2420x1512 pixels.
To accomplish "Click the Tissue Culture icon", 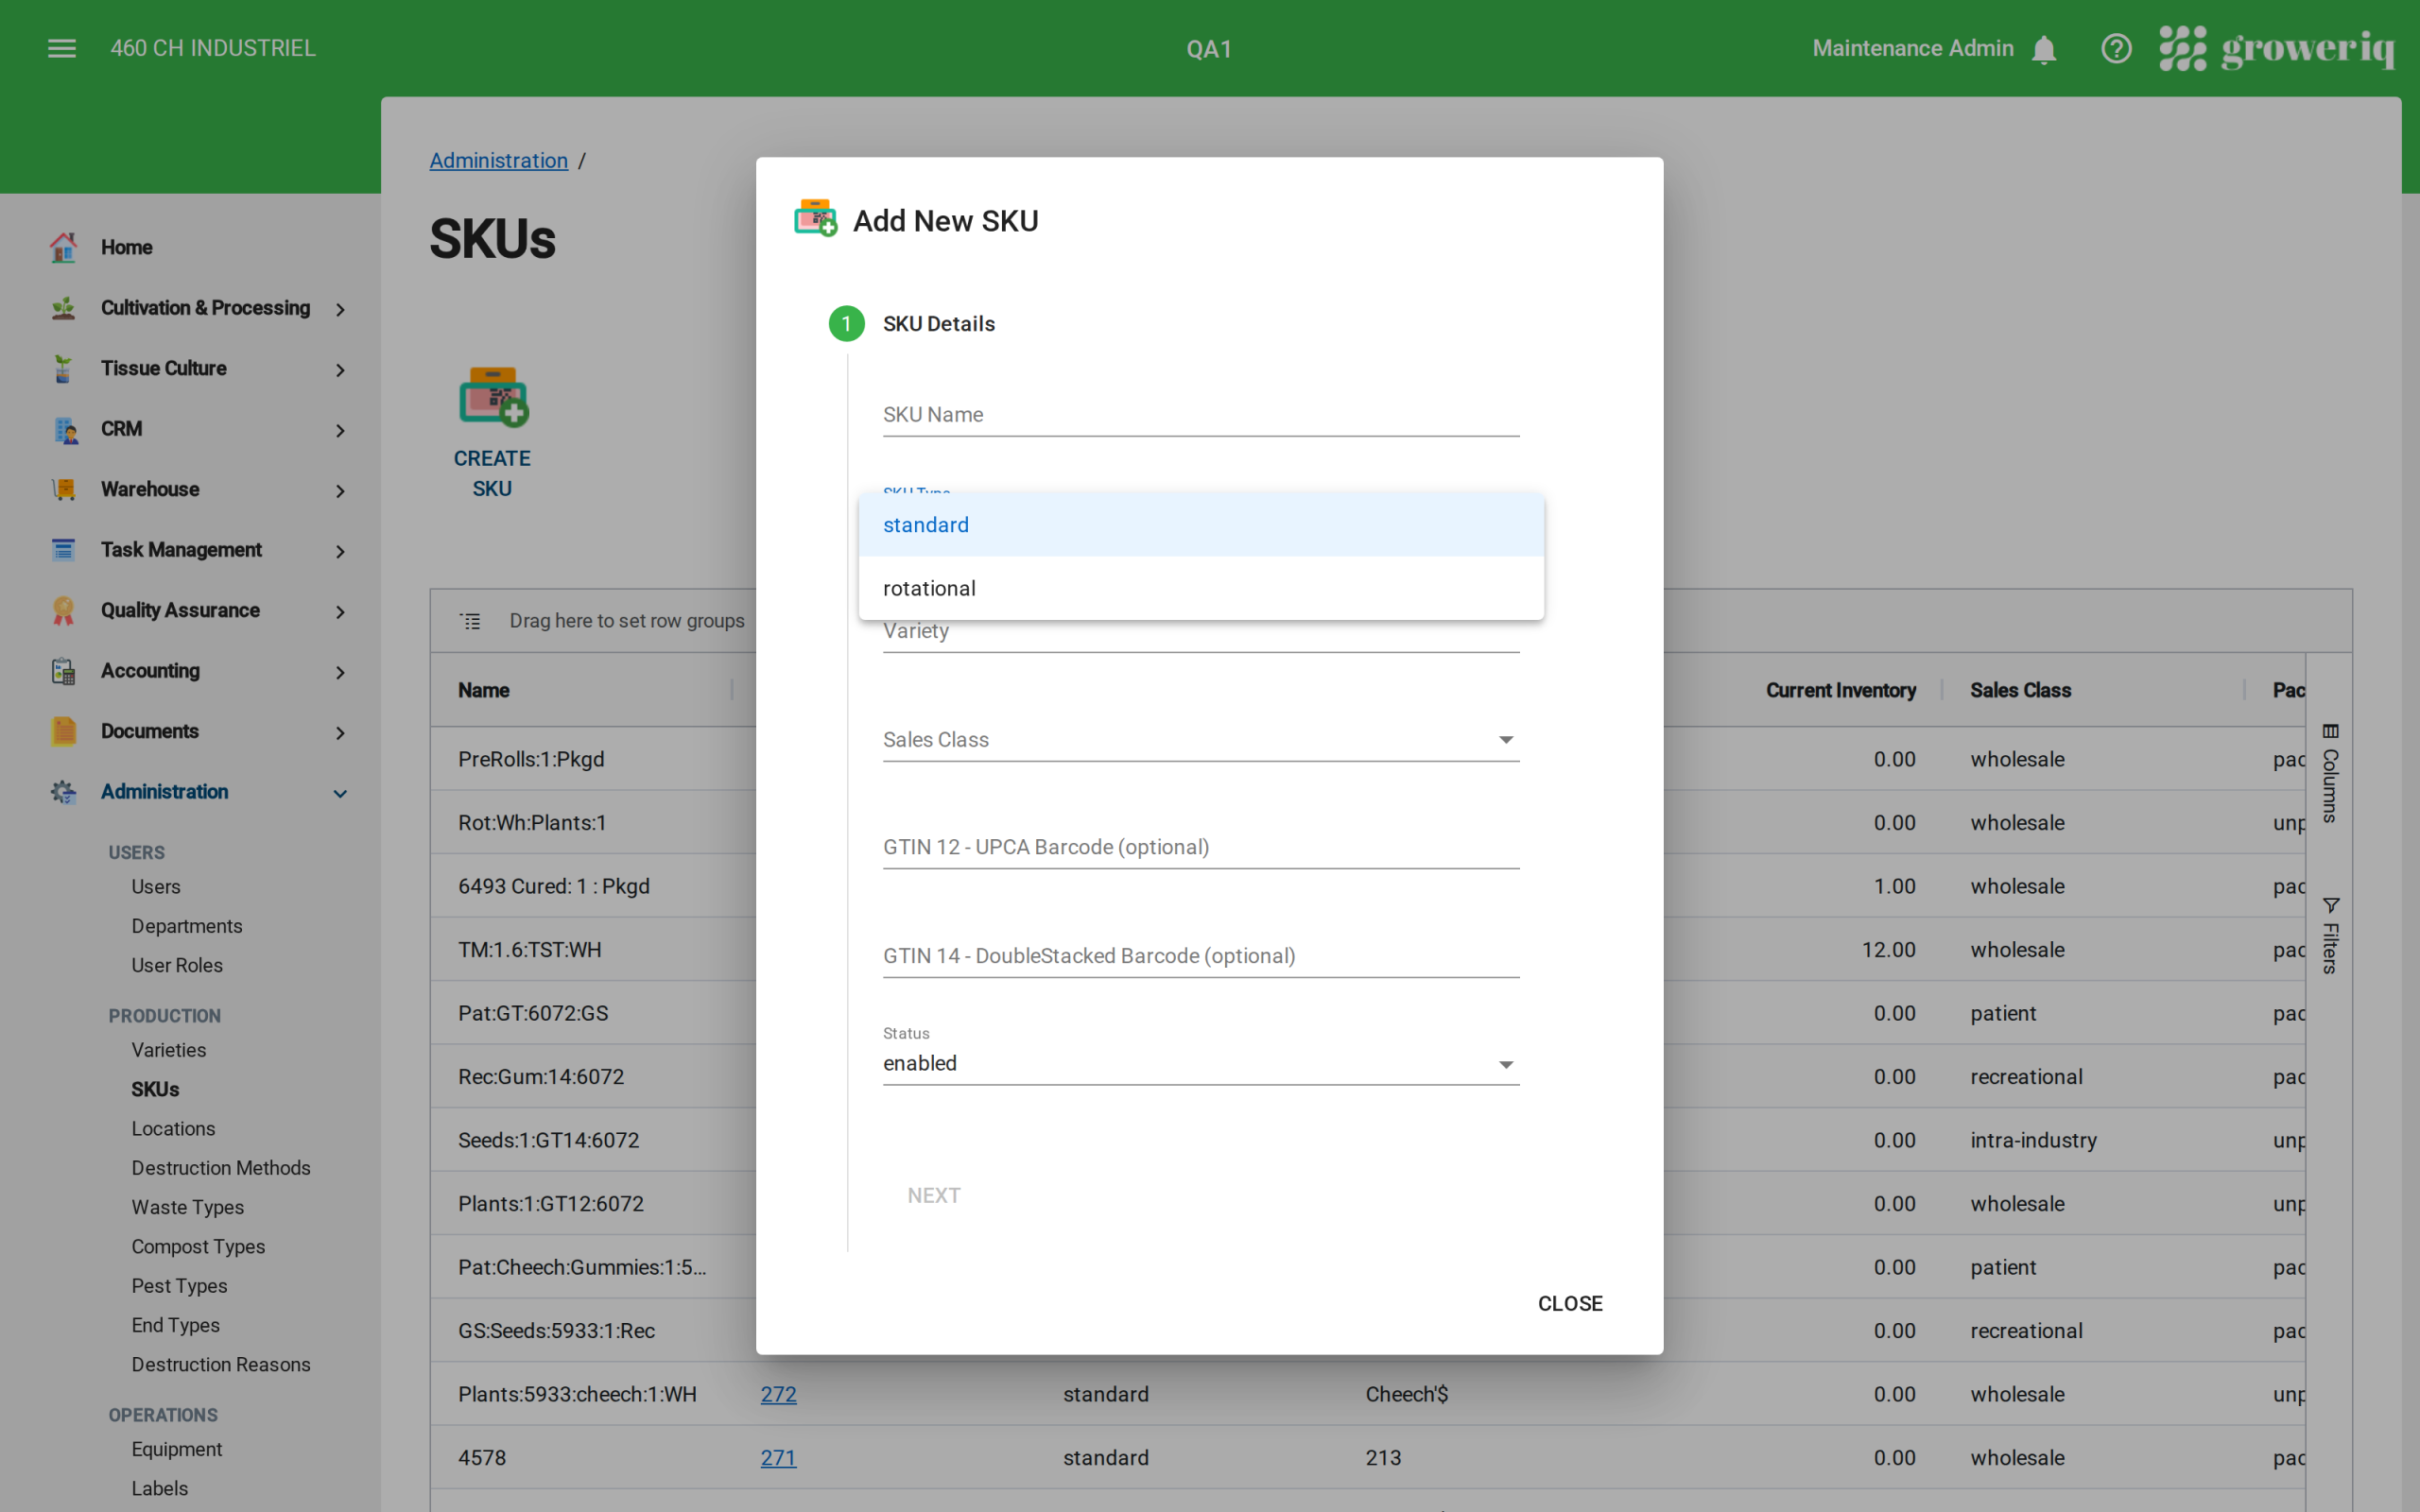I will point(63,368).
